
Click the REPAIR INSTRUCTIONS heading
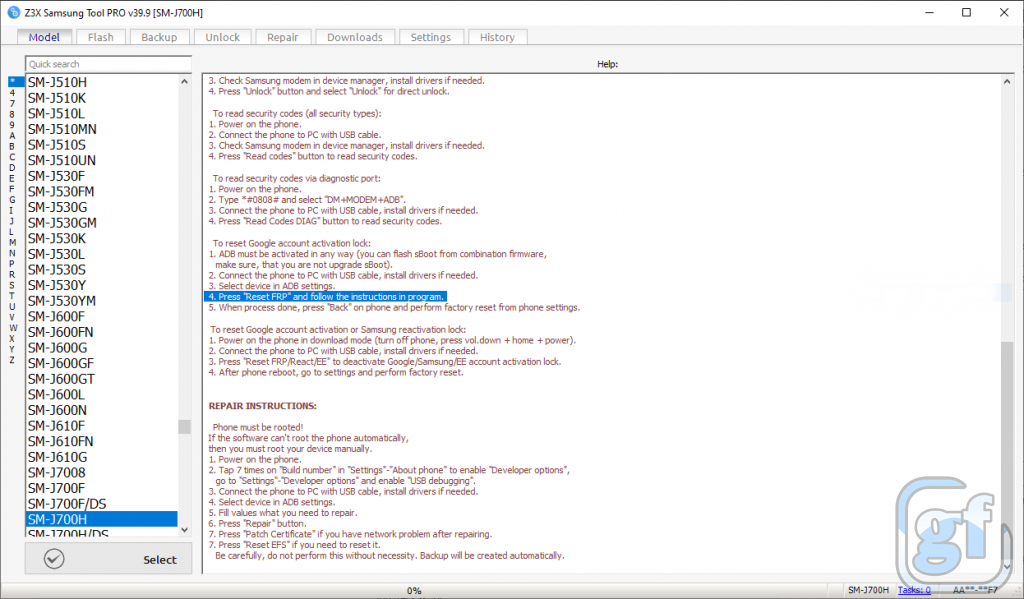262,406
